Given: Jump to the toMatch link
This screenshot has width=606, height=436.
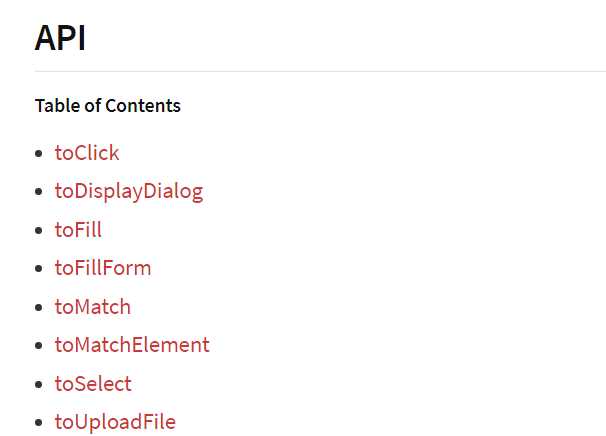Looking at the screenshot, I should [x=93, y=307].
